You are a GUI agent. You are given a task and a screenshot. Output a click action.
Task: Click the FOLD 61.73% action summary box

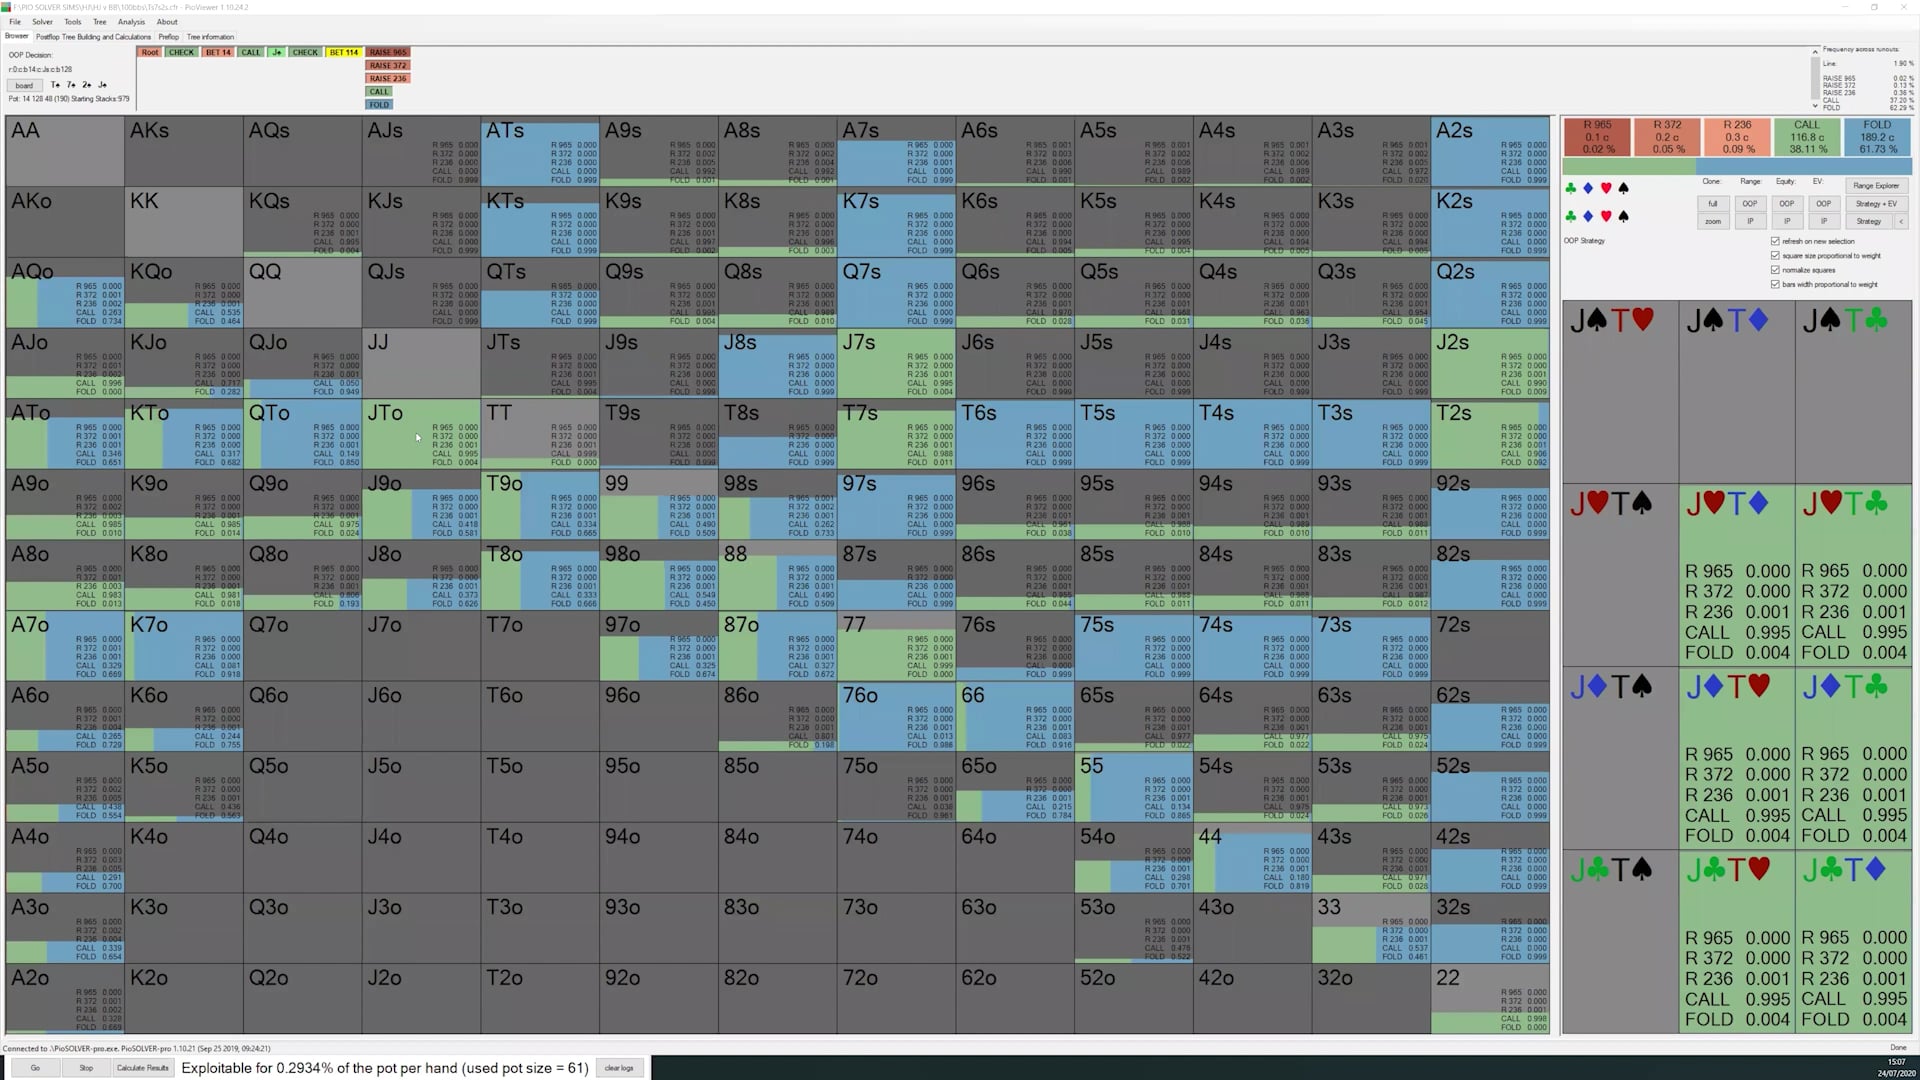1877,137
